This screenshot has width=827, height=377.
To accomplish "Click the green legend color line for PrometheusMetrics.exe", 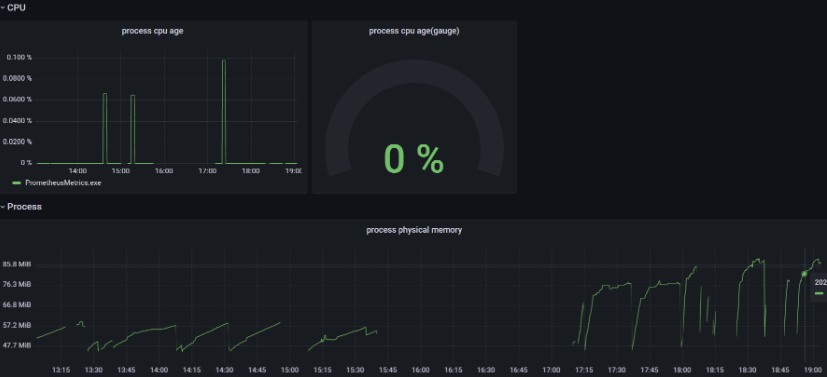I will click(x=16, y=183).
